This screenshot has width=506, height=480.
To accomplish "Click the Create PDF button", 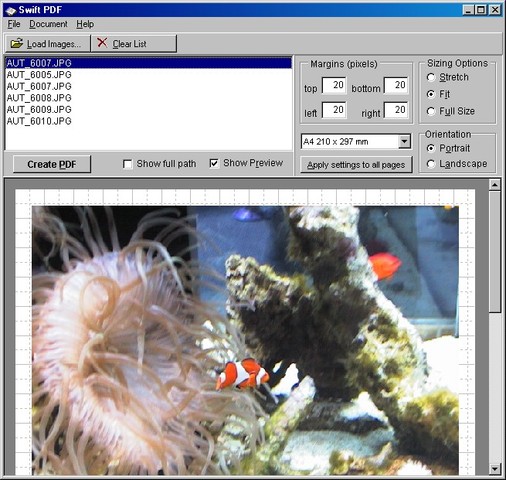I will (x=52, y=164).
